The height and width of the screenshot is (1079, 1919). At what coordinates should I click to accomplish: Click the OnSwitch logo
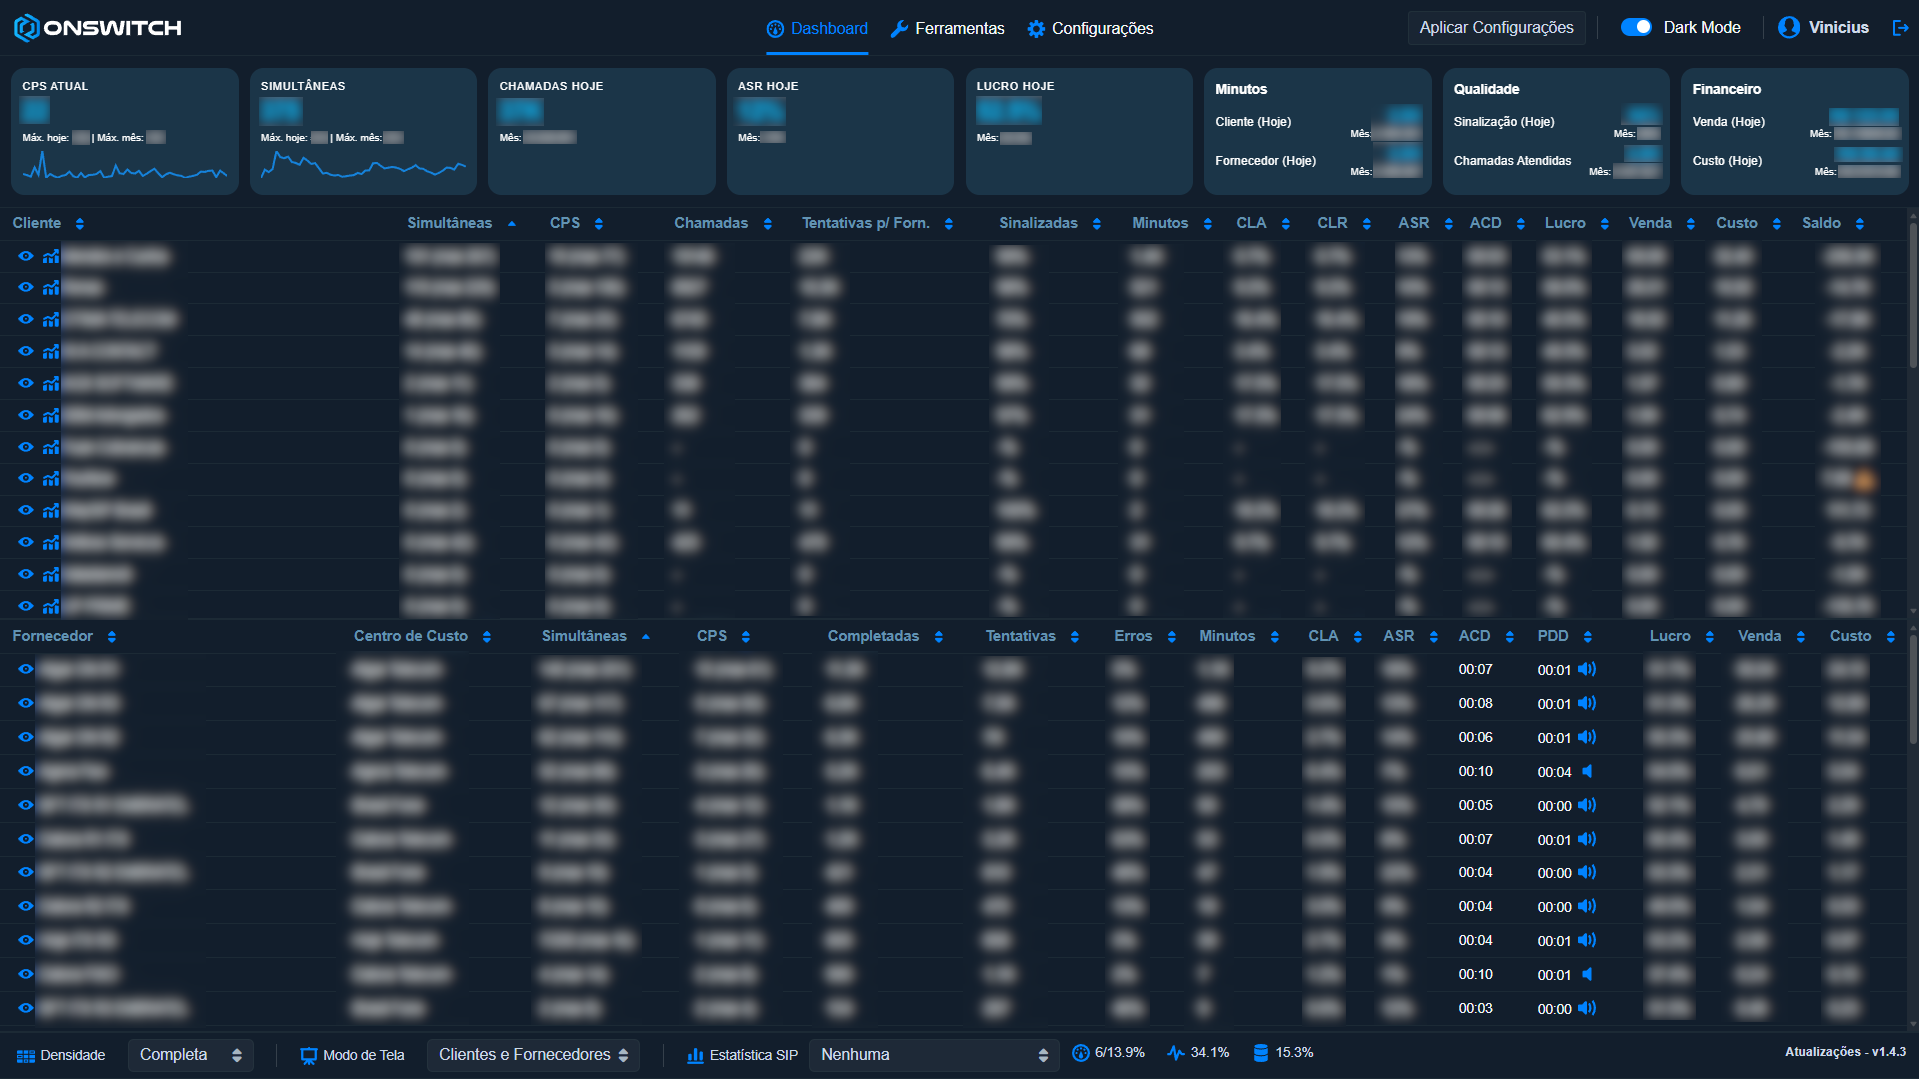98,28
